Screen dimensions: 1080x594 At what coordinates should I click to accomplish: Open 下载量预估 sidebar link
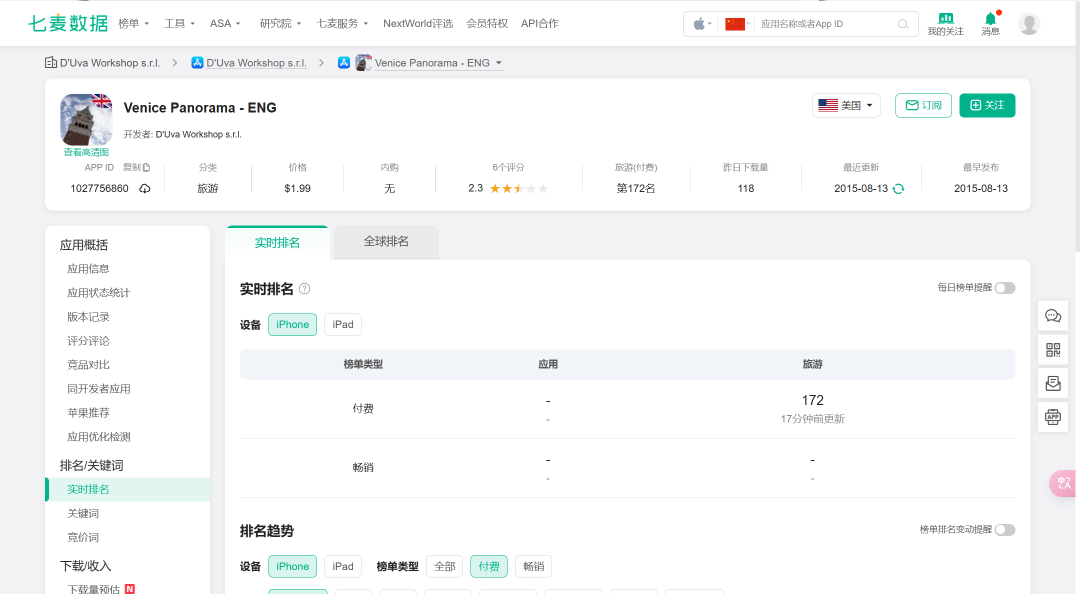(94, 589)
